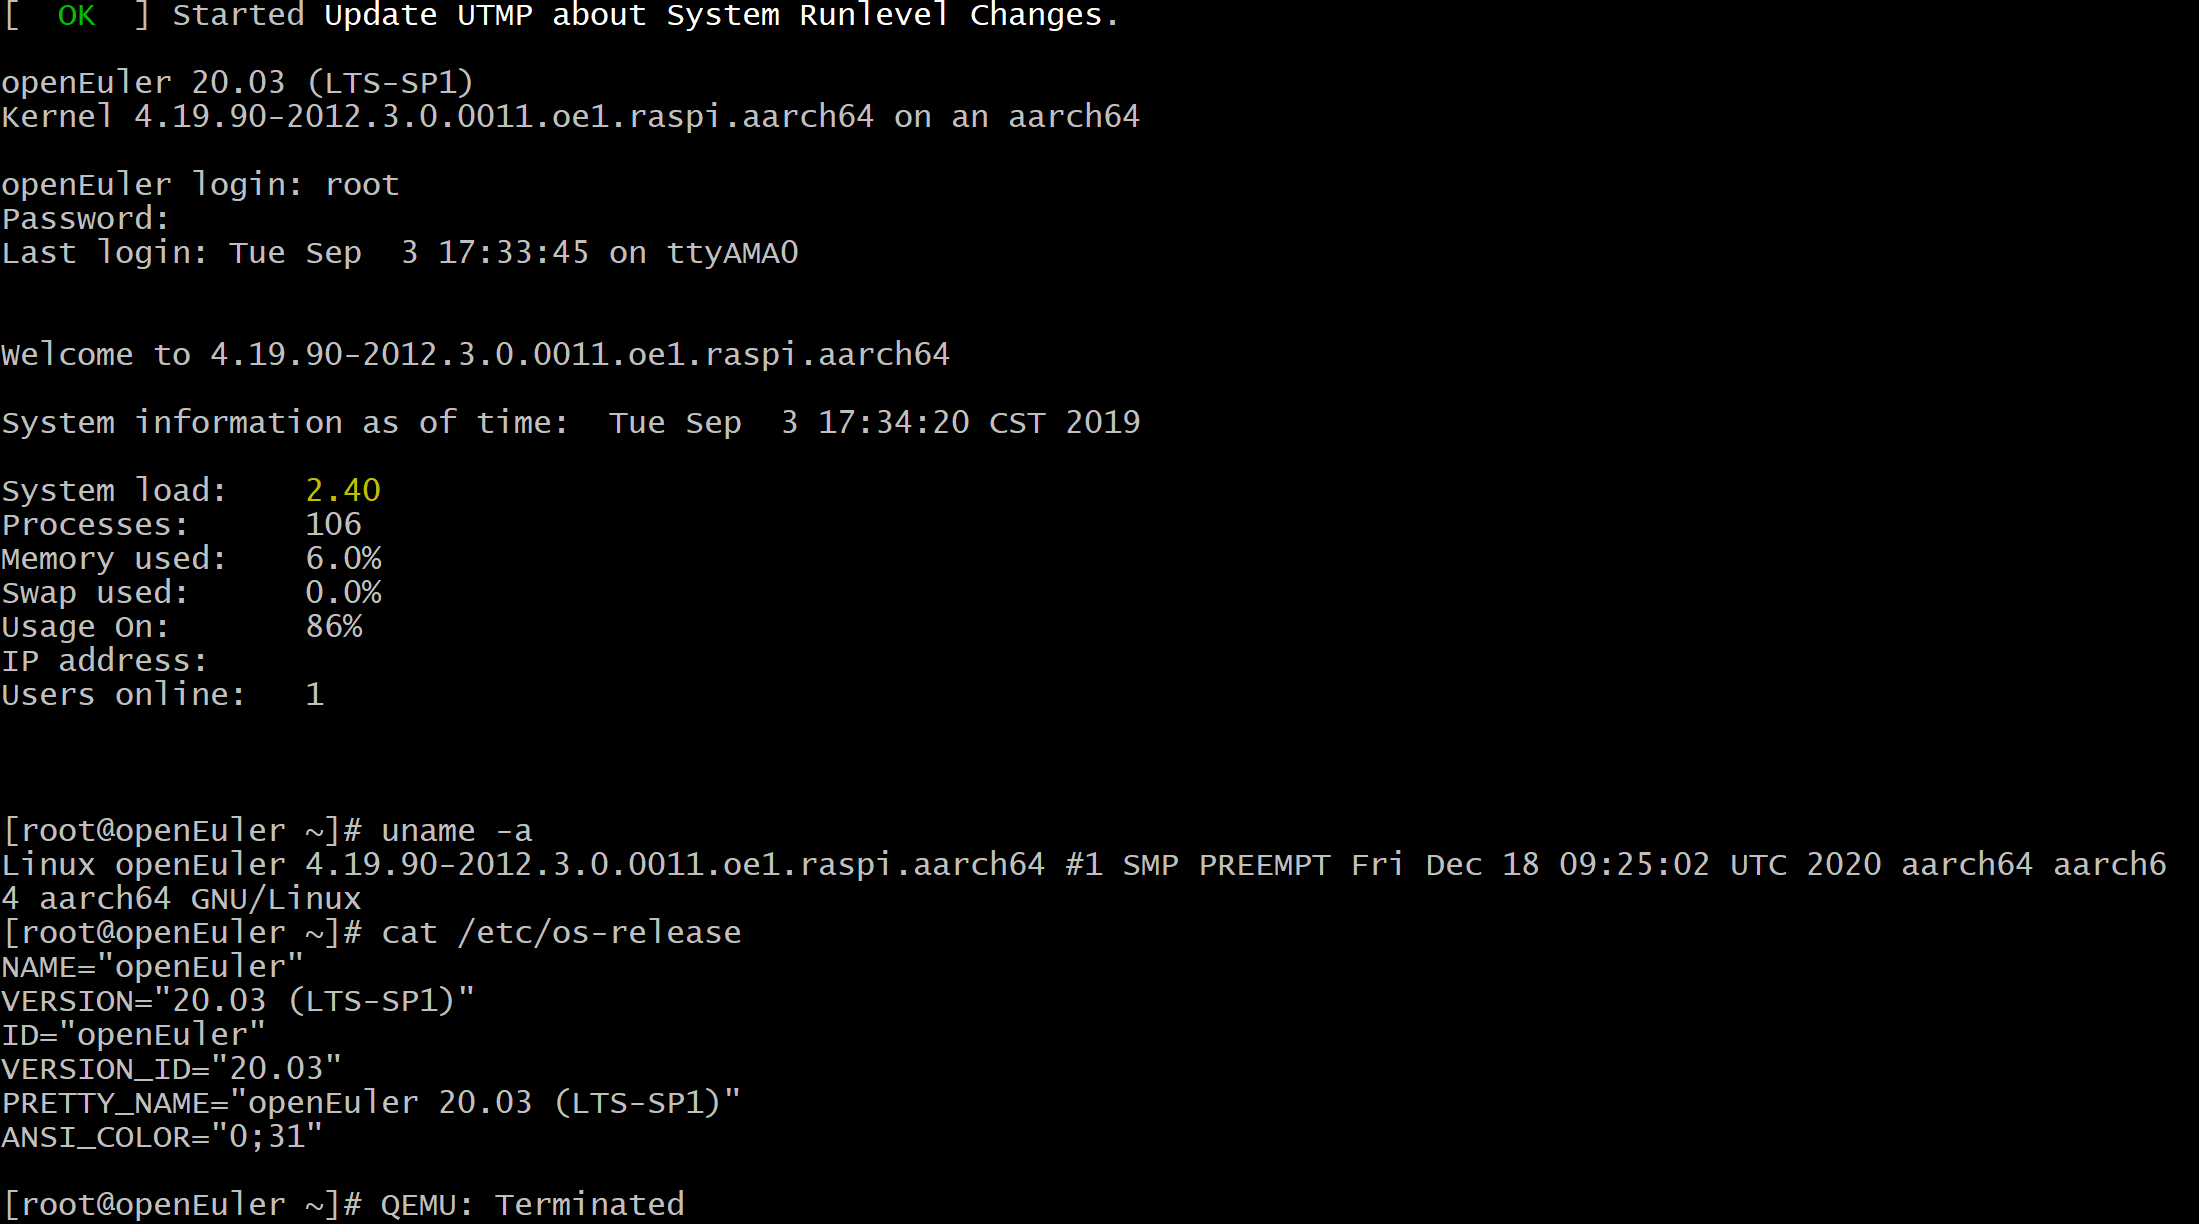2199x1224 pixels.
Task: Click the Memory used value 6.0%
Action: tap(343, 558)
